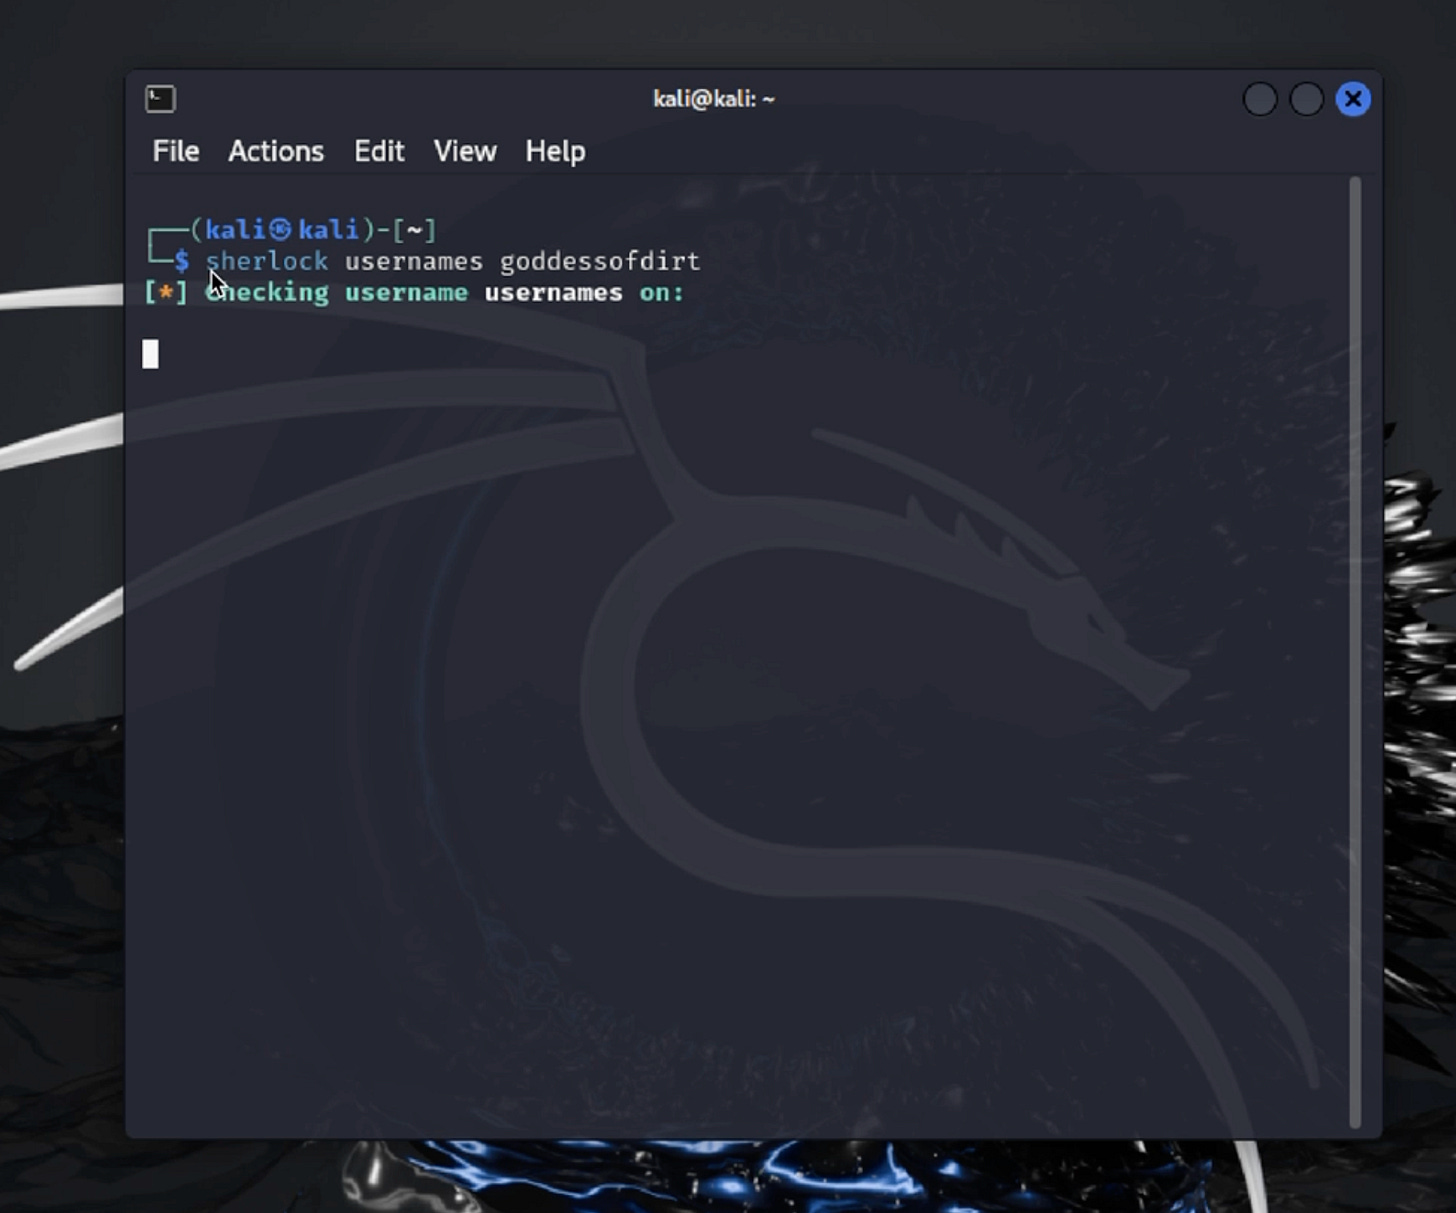This screenshot has width=1456, height=1213.
Task: Click the terminal icon in title bar
Action: click(x=160, y=98)
